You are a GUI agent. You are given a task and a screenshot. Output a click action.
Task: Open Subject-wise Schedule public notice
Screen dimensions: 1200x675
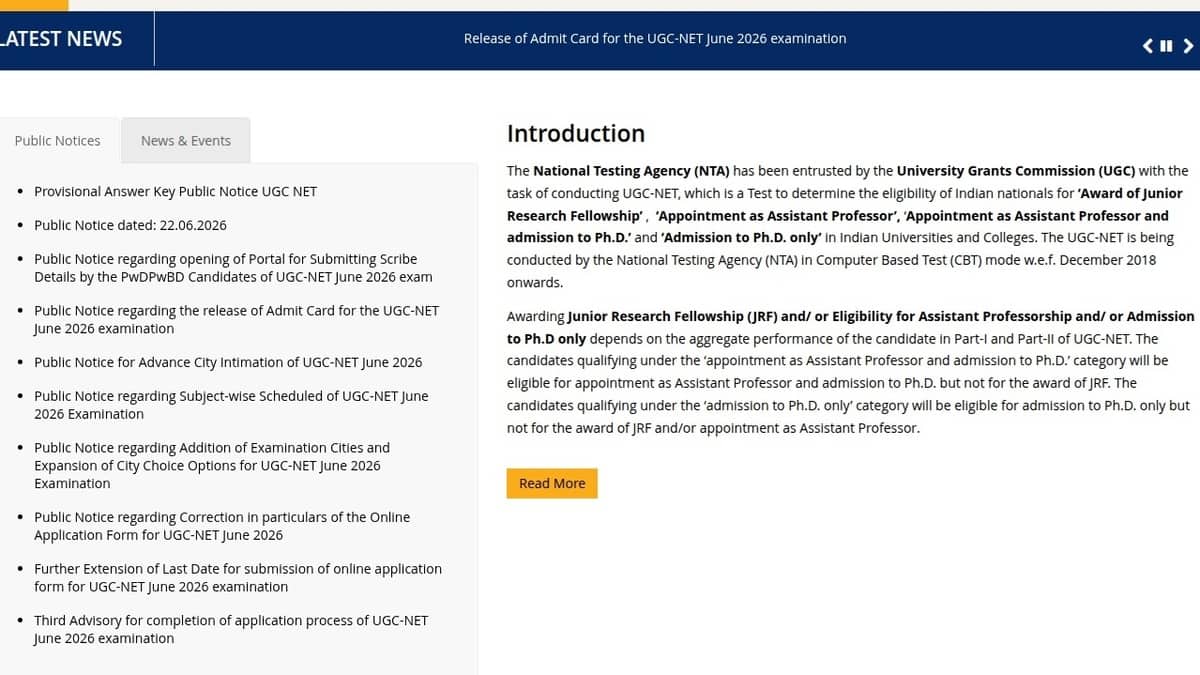tap(231, 405)
